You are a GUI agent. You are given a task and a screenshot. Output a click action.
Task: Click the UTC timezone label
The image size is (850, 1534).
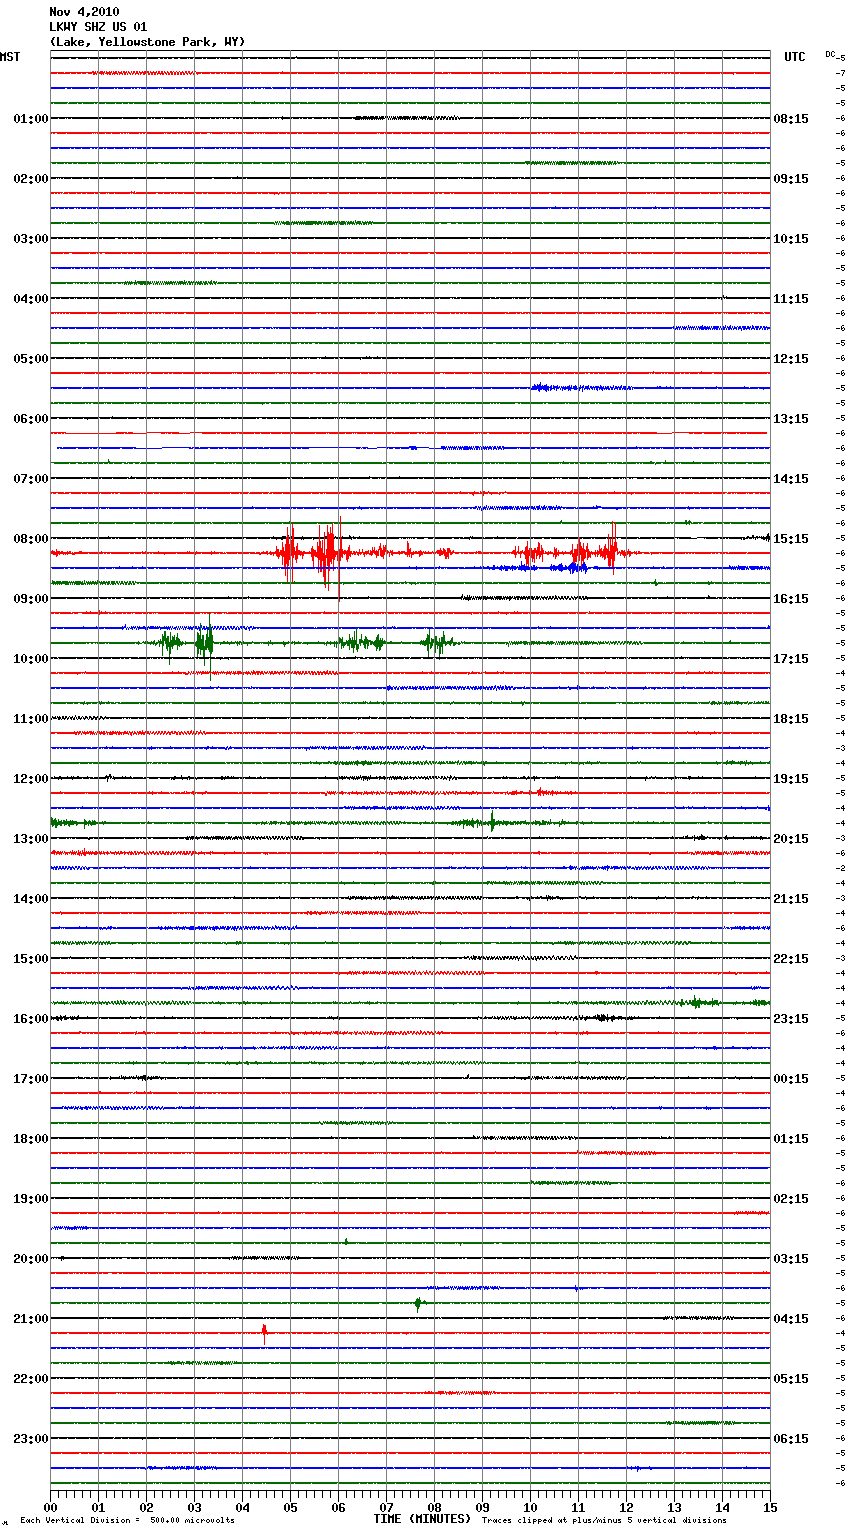point(794,57)
